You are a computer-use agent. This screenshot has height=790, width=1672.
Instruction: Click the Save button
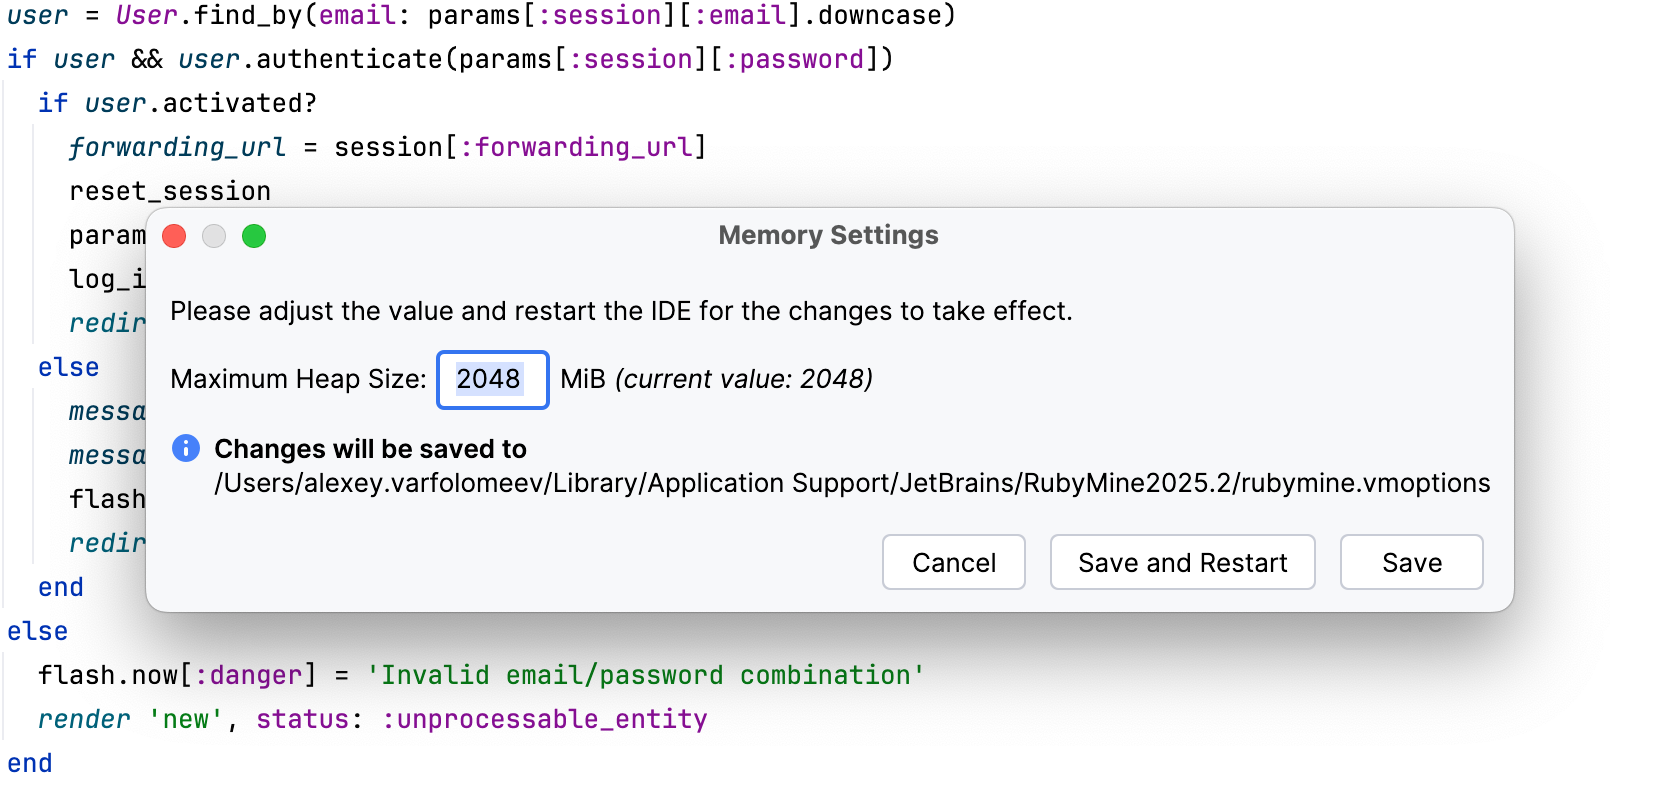pyautogui.click(x=1410, y=562)
